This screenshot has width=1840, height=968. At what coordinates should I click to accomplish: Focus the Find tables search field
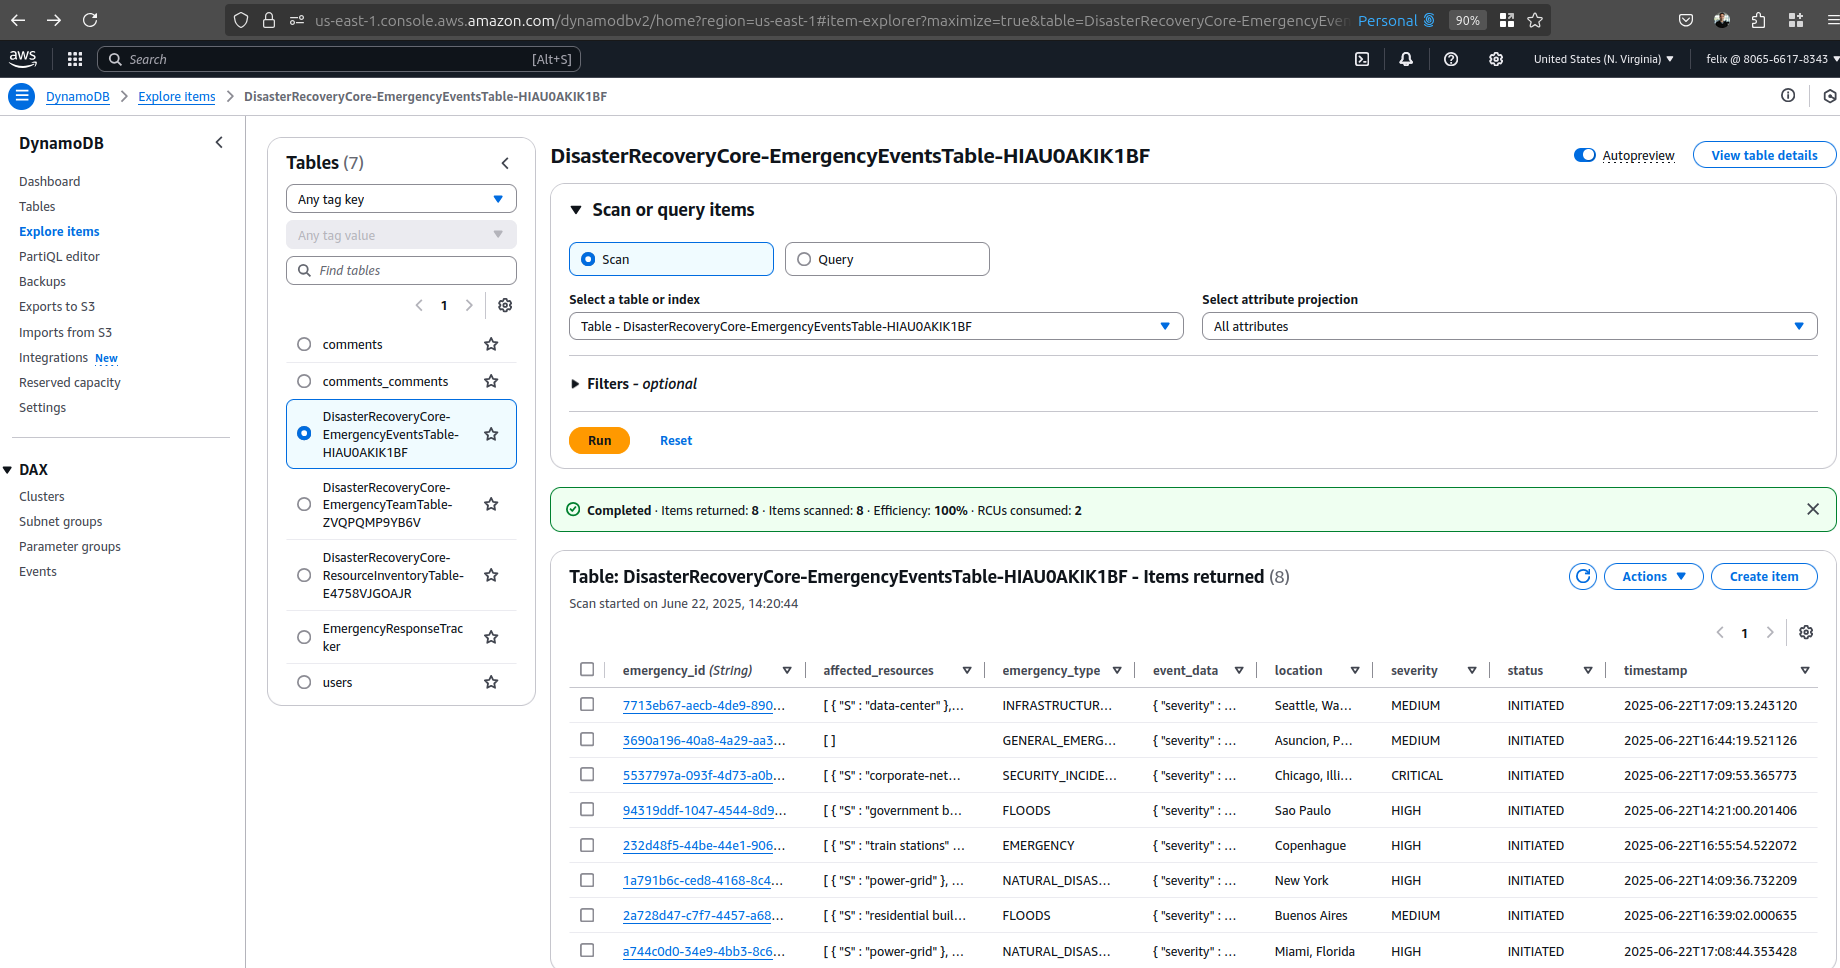click(401, 270)
